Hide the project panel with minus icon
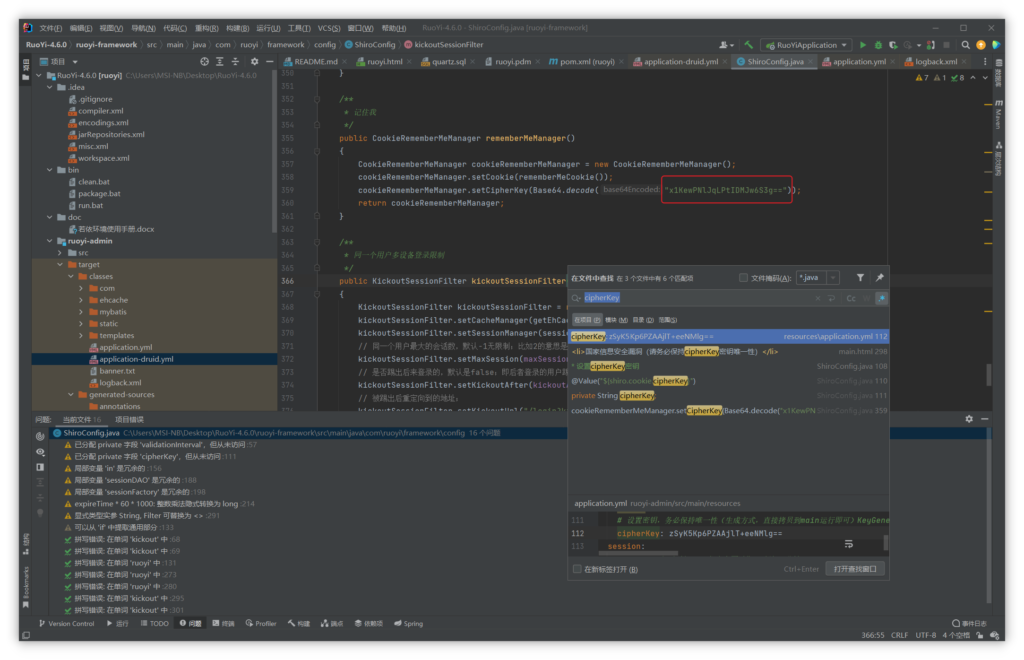The height and width of the screenshot is (660, 1024). tap(269, 61)
